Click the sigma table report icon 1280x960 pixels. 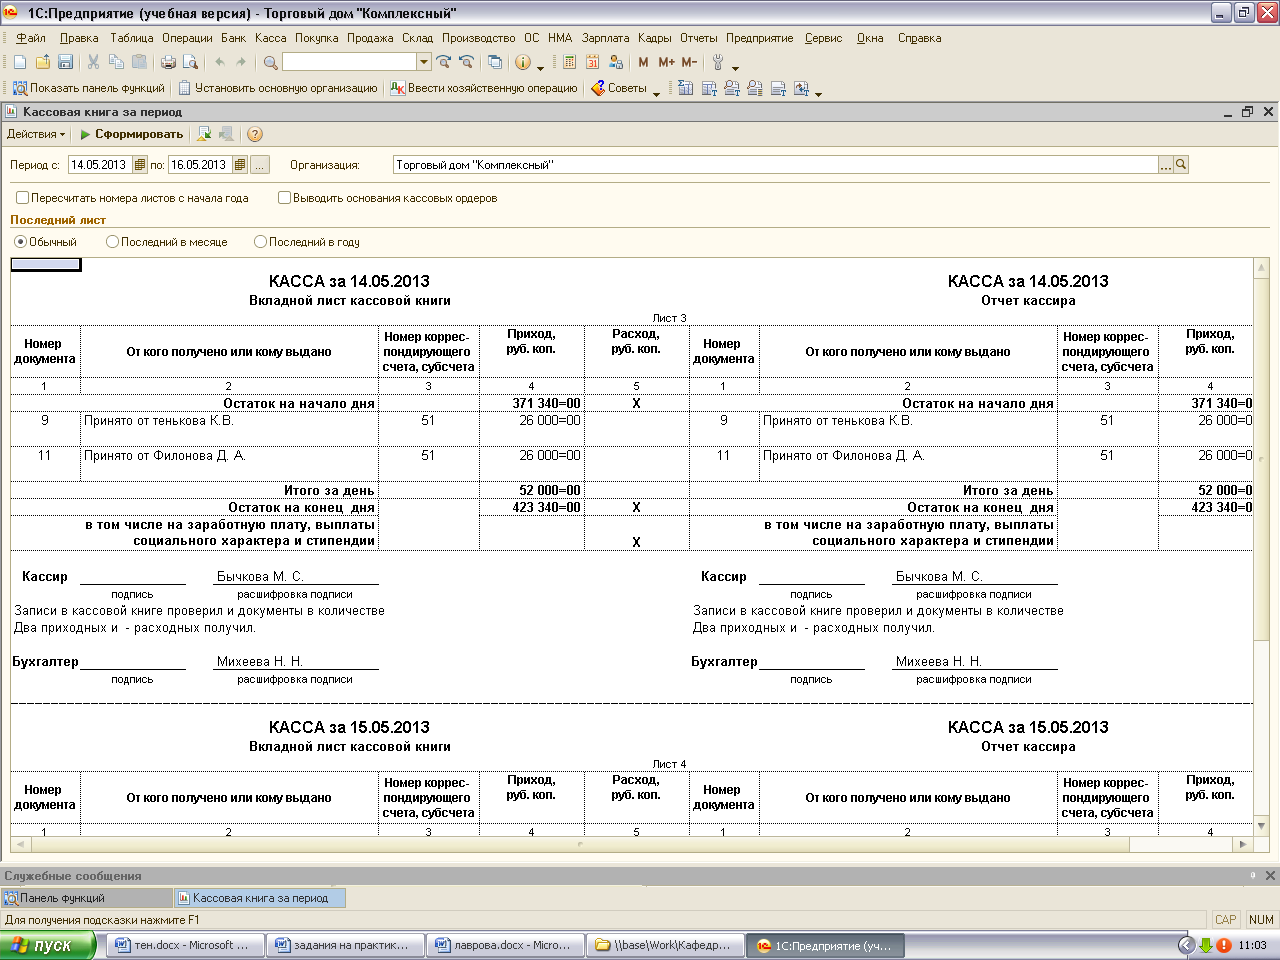click(x=686, y=88)
